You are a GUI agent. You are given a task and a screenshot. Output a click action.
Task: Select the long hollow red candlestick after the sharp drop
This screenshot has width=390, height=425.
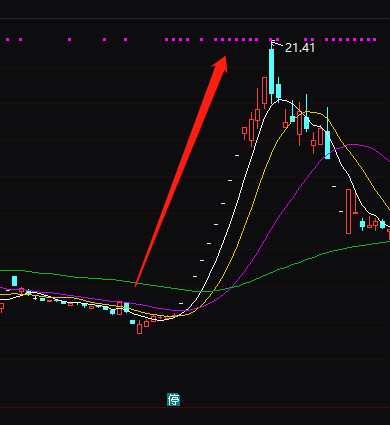click(349, 211)
